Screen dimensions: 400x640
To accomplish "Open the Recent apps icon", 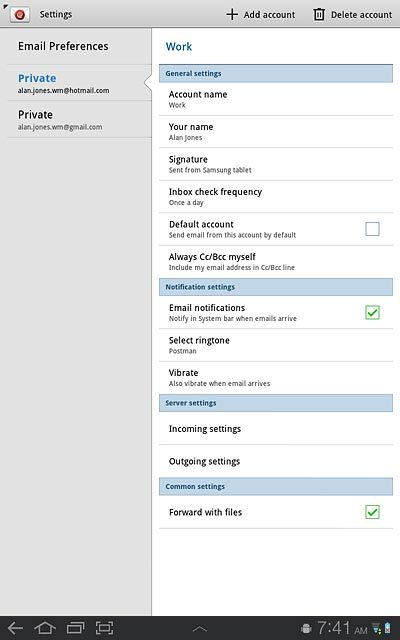I will (x=75, y=628).
